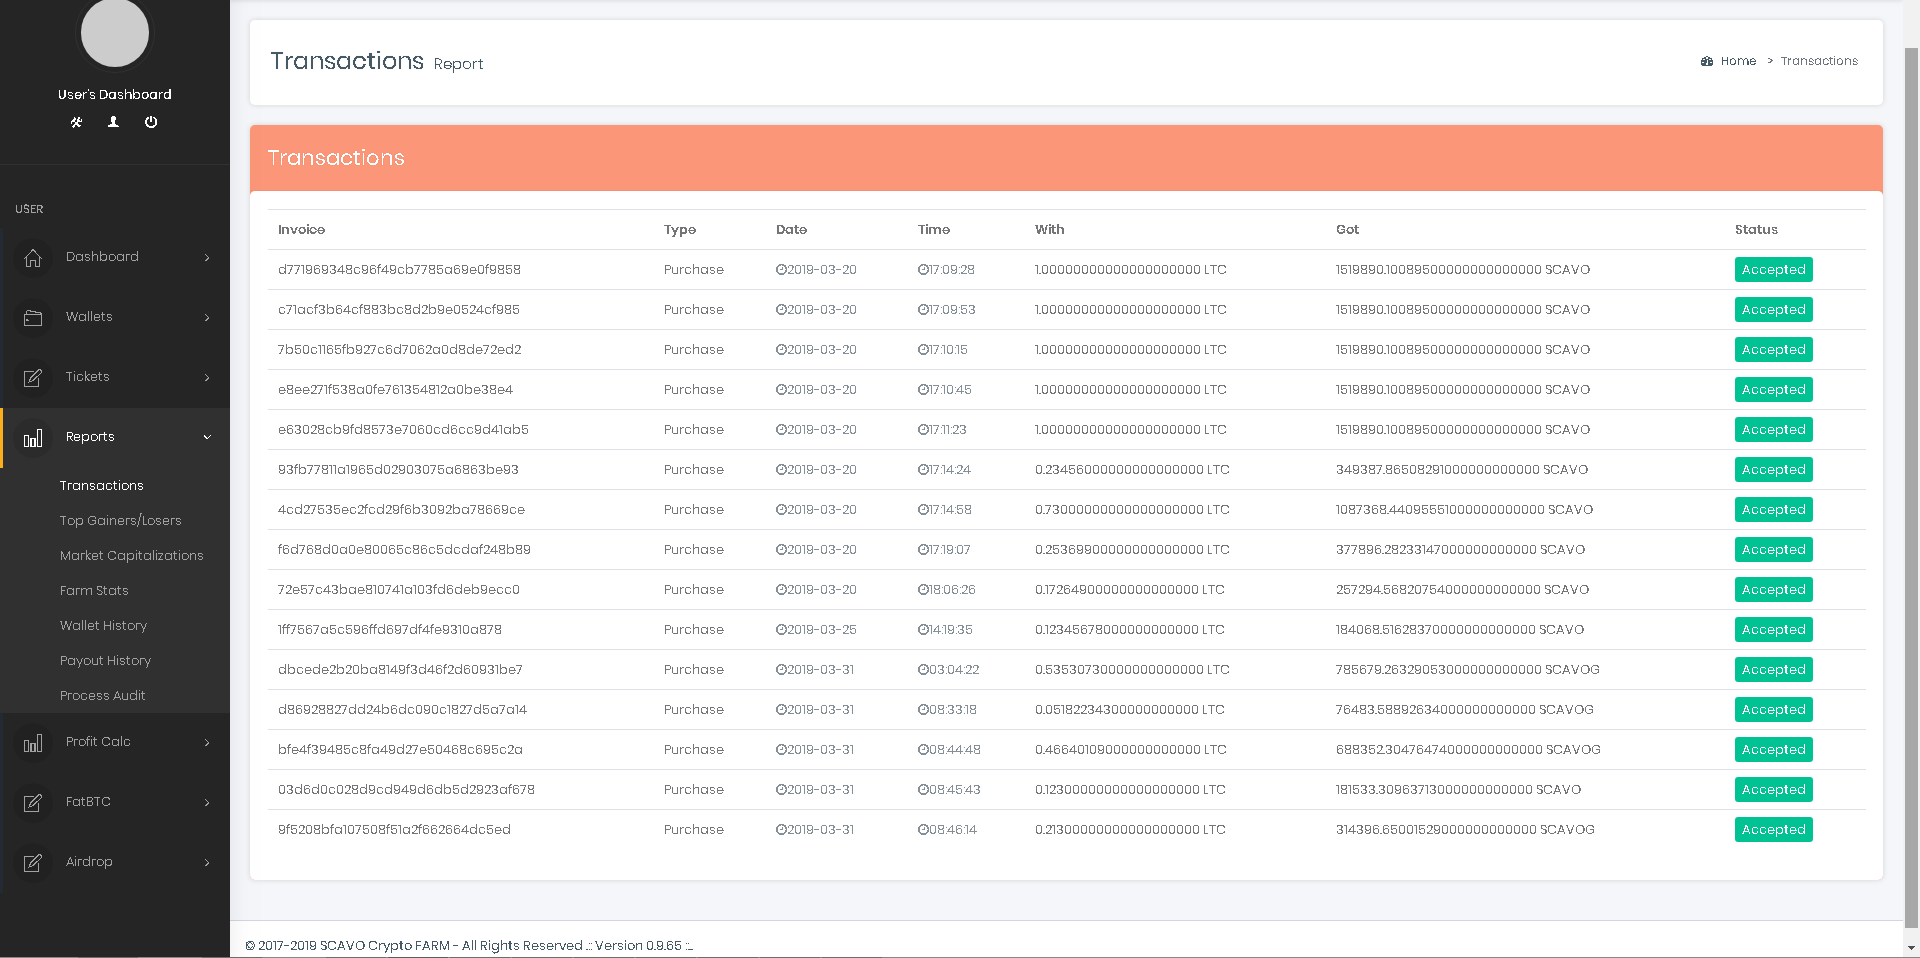Click the tools settings icon under User's Dashboard
This screenshot has height=958, width=1920.
[x=76, y=122]
